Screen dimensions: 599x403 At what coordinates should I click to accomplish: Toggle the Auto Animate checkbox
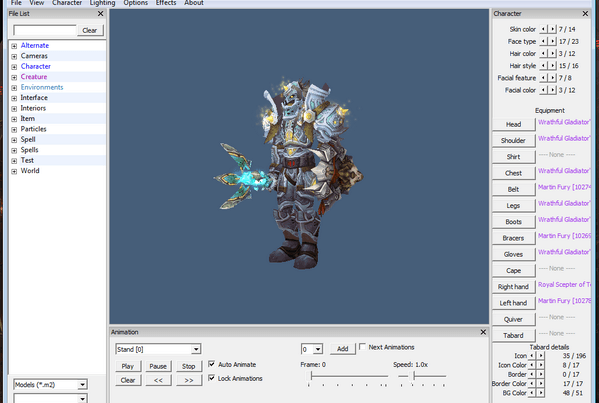click(x=212, y=364)
